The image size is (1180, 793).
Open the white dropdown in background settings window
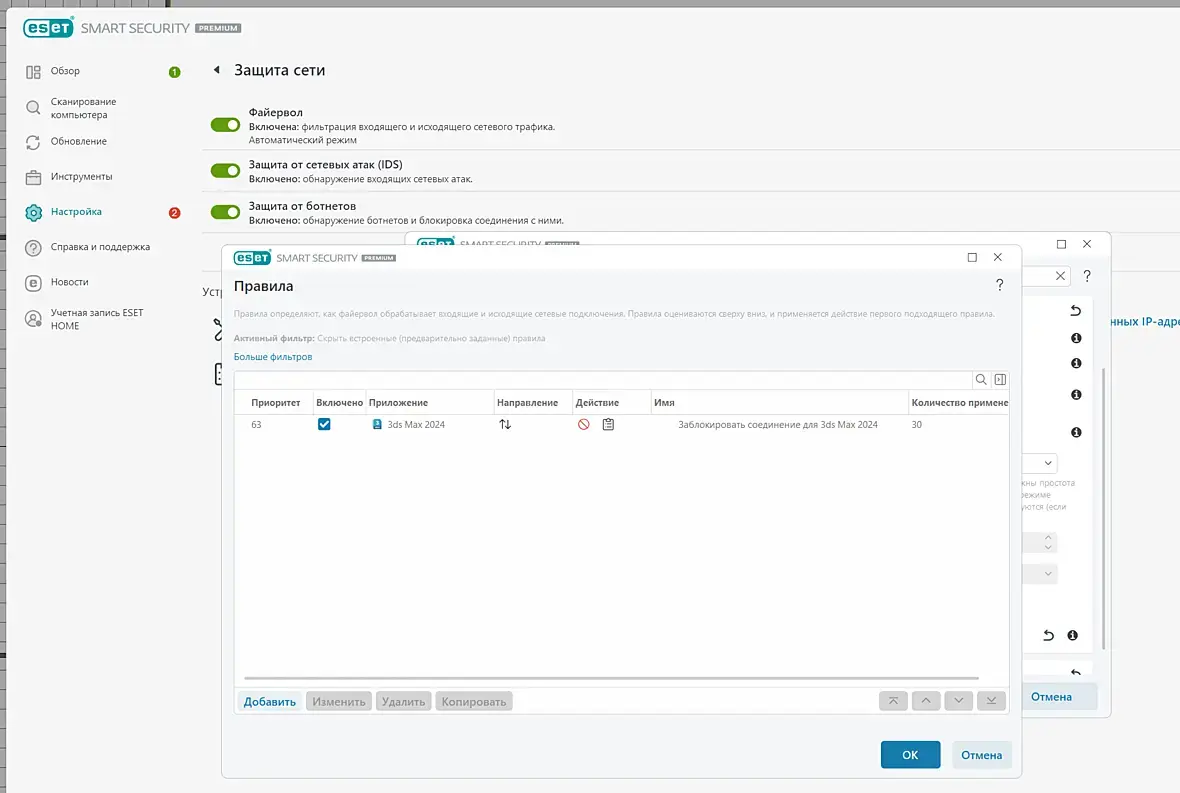pos(1039,463)
